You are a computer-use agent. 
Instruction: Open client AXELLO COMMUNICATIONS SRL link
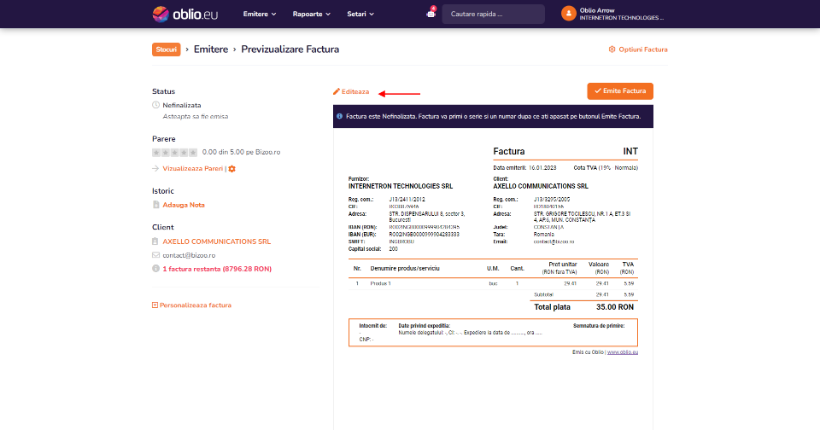click(x=217, y=242)
